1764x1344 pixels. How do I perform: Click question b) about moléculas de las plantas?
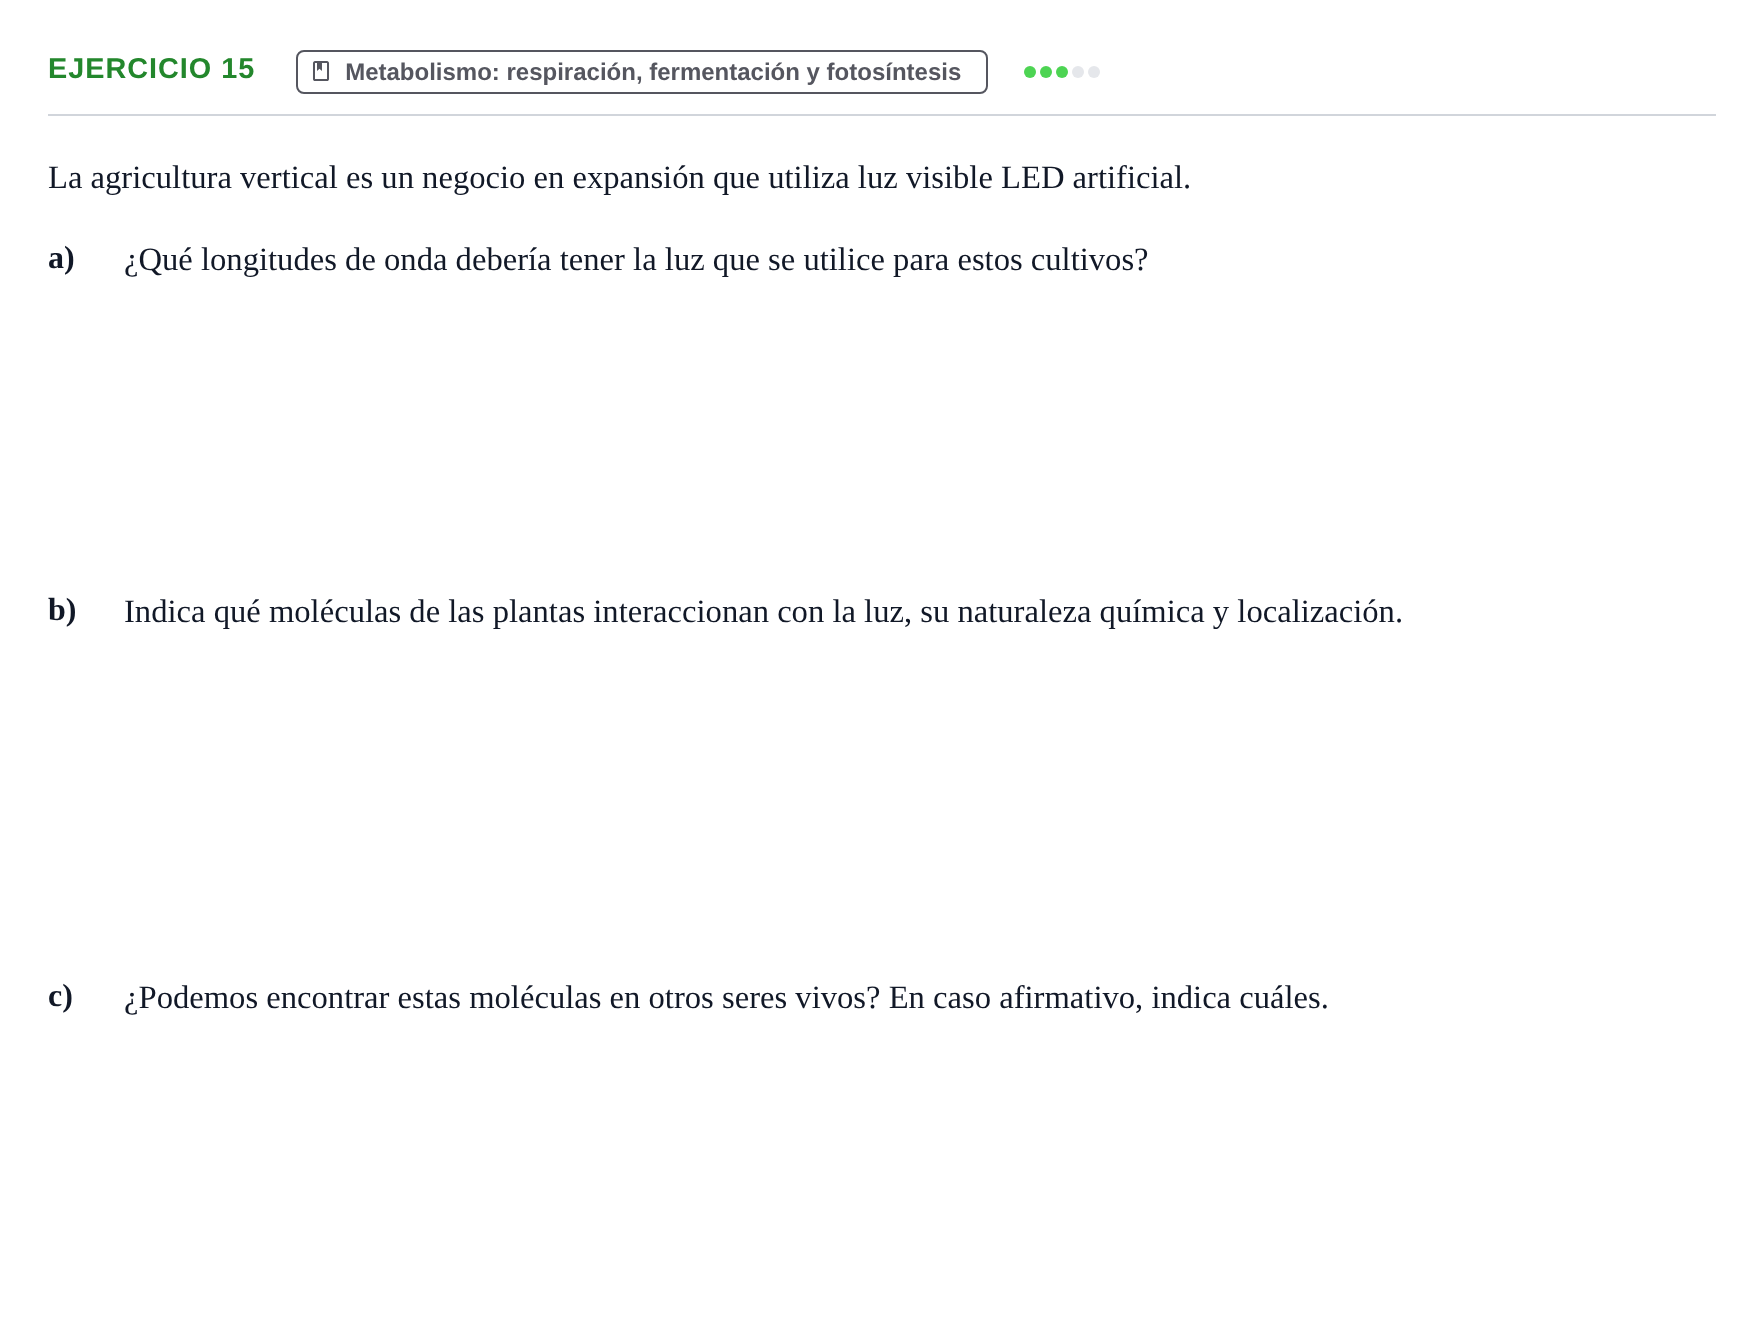[x=763, y=612]
